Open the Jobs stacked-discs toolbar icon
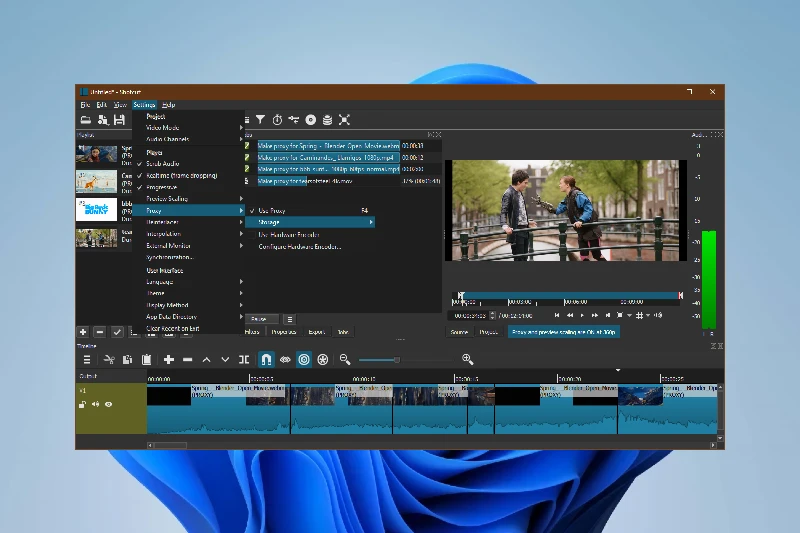The width and height of the screenshot is (800, 533). click(x=328, y=120)
